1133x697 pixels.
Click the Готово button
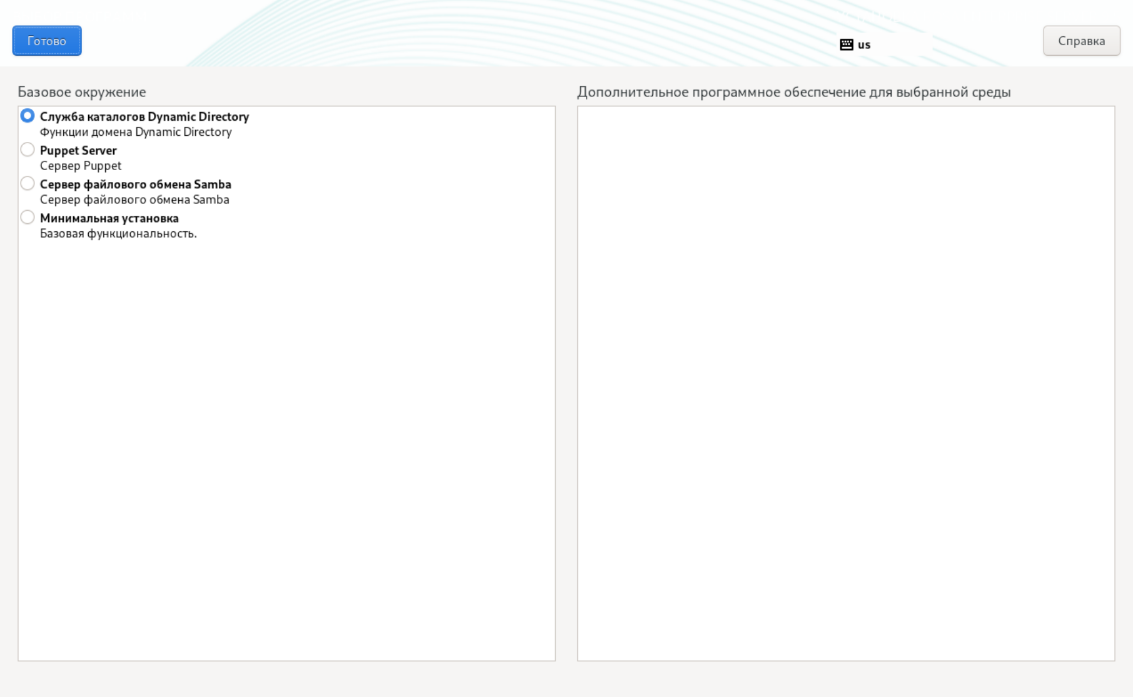[x=47, y=41]
